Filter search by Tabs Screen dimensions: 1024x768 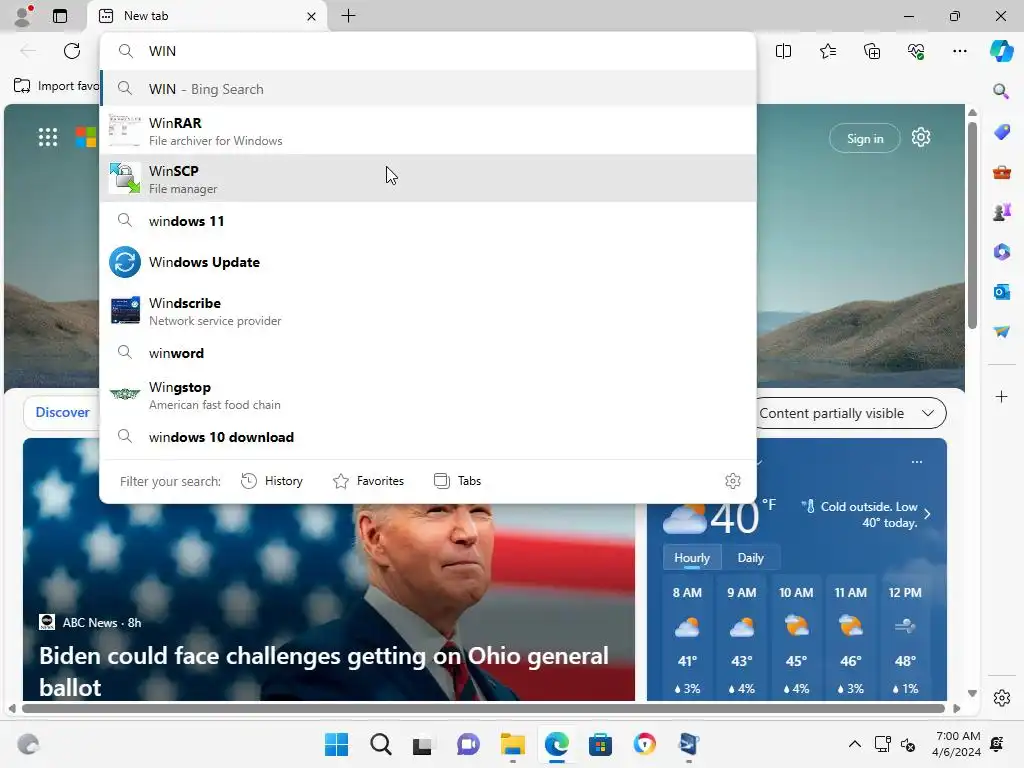[x=458, y=481]
